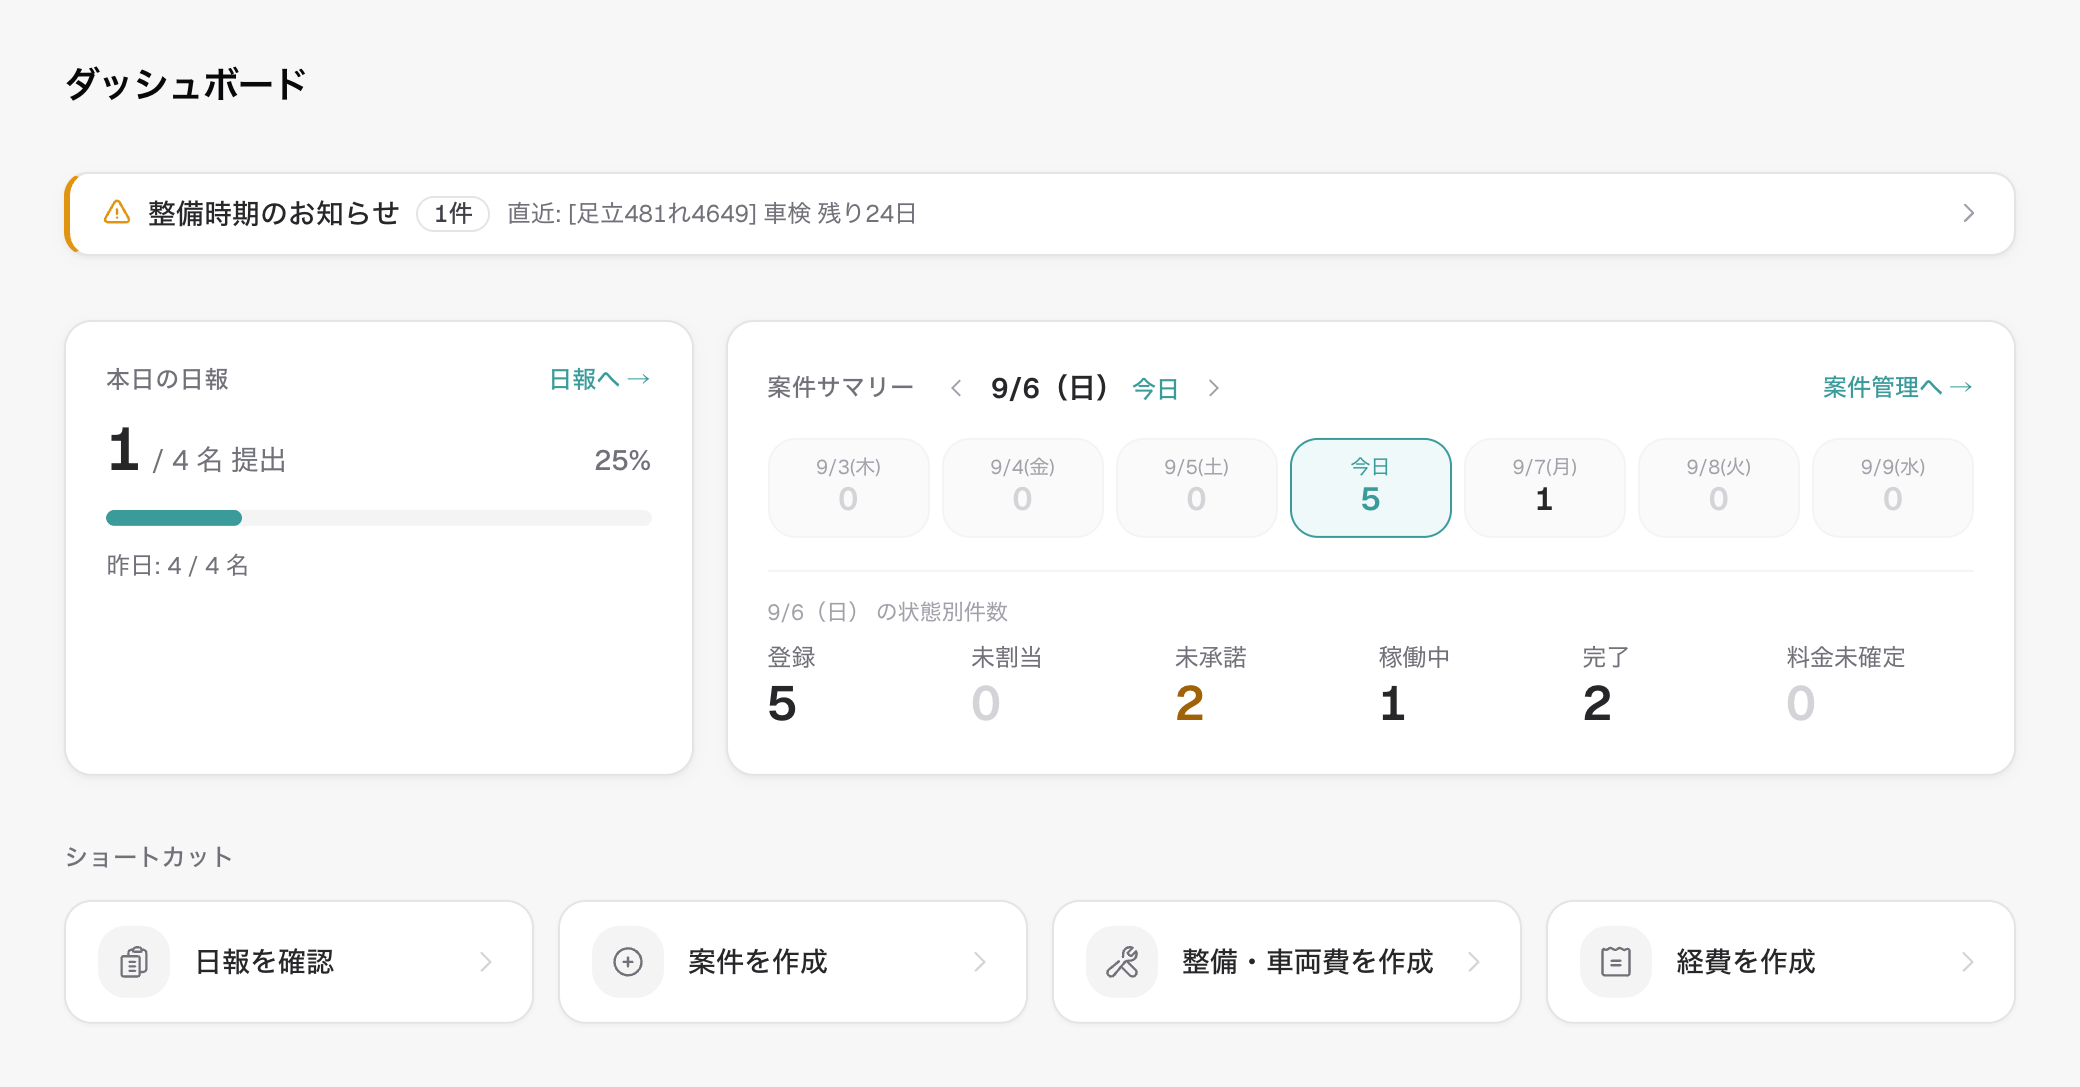Click the receipt icon for 経費を作成
Viewport: 2080px width, 1087px height.
click(x=1616, y=962)
